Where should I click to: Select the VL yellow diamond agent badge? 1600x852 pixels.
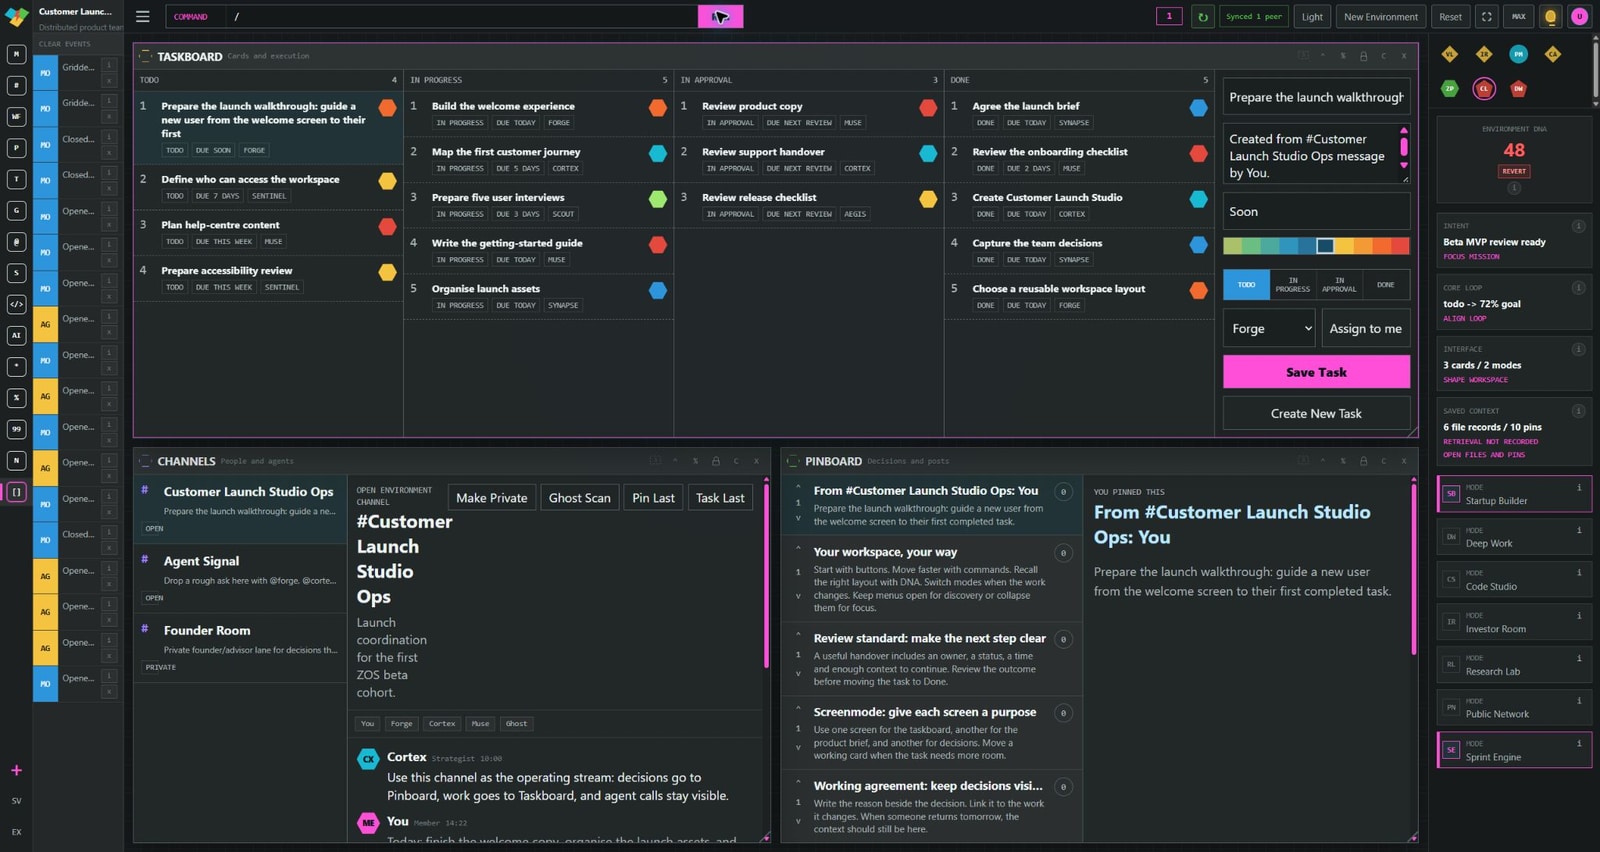tap(1450, 54)
